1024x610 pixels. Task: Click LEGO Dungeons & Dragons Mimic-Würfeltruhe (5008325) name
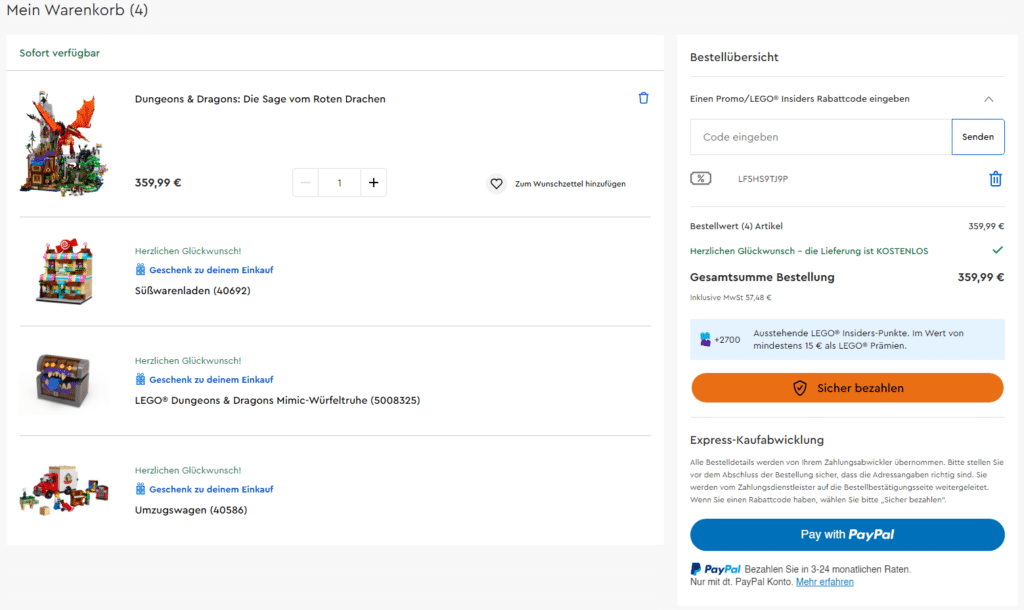tap(278, 400)
